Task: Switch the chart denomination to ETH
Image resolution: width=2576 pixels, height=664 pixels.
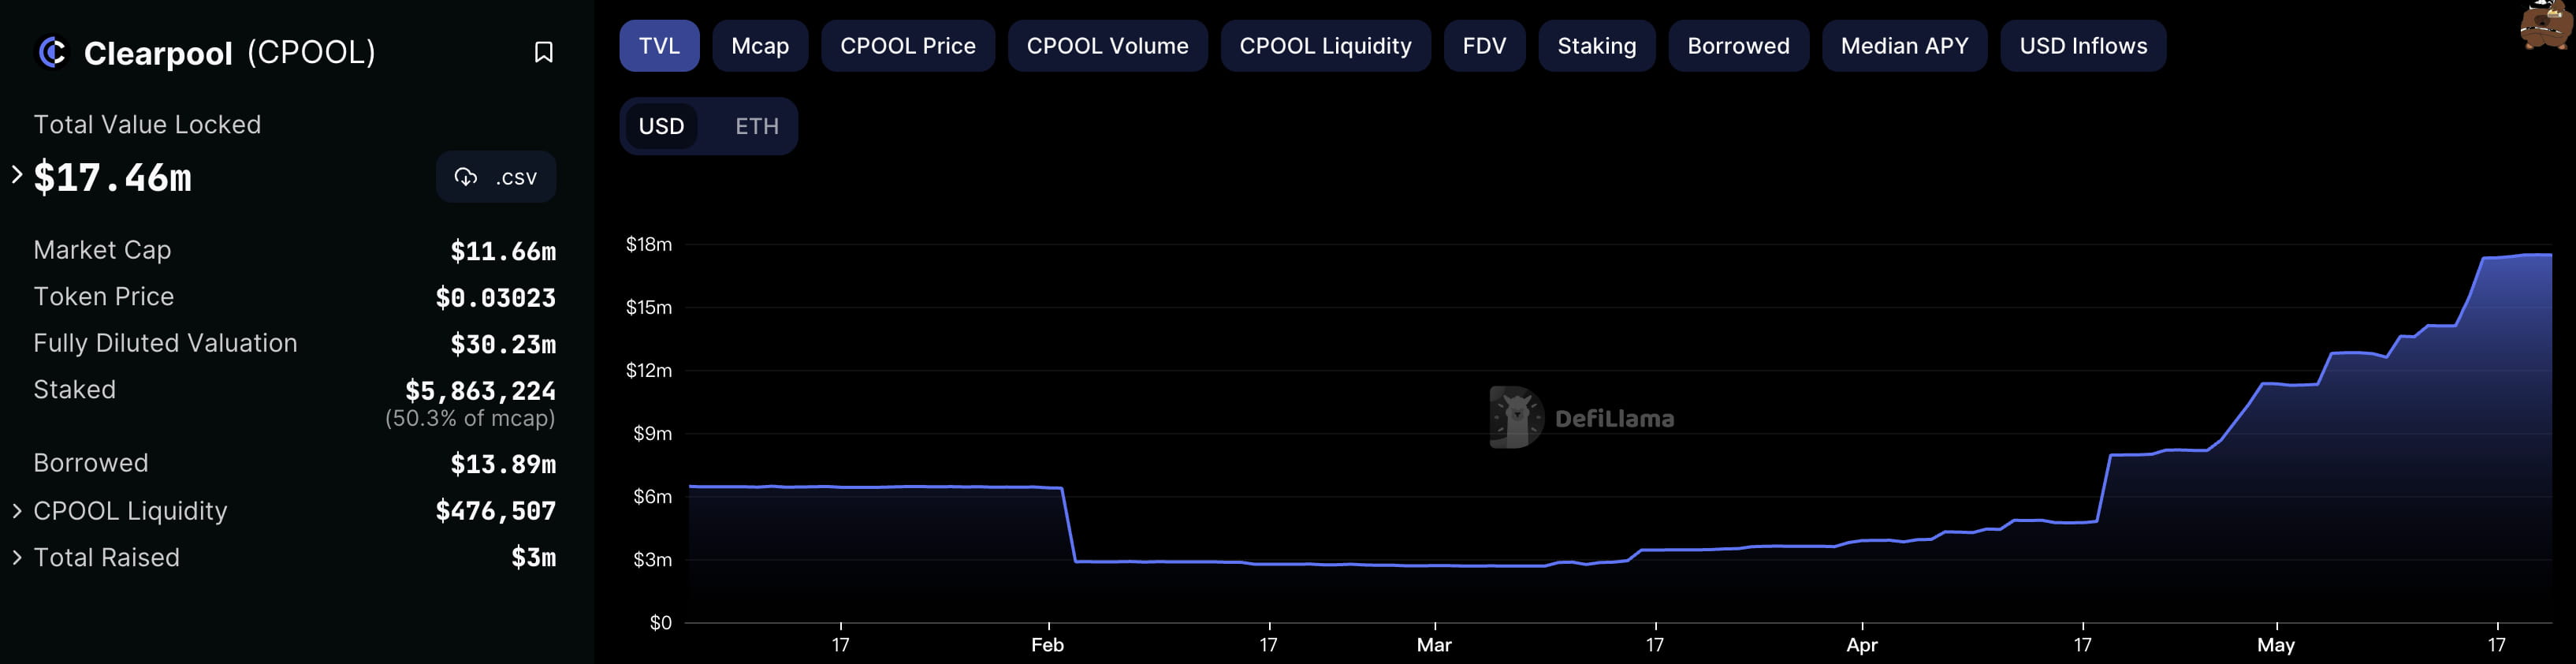Action: tap(756, 126)
